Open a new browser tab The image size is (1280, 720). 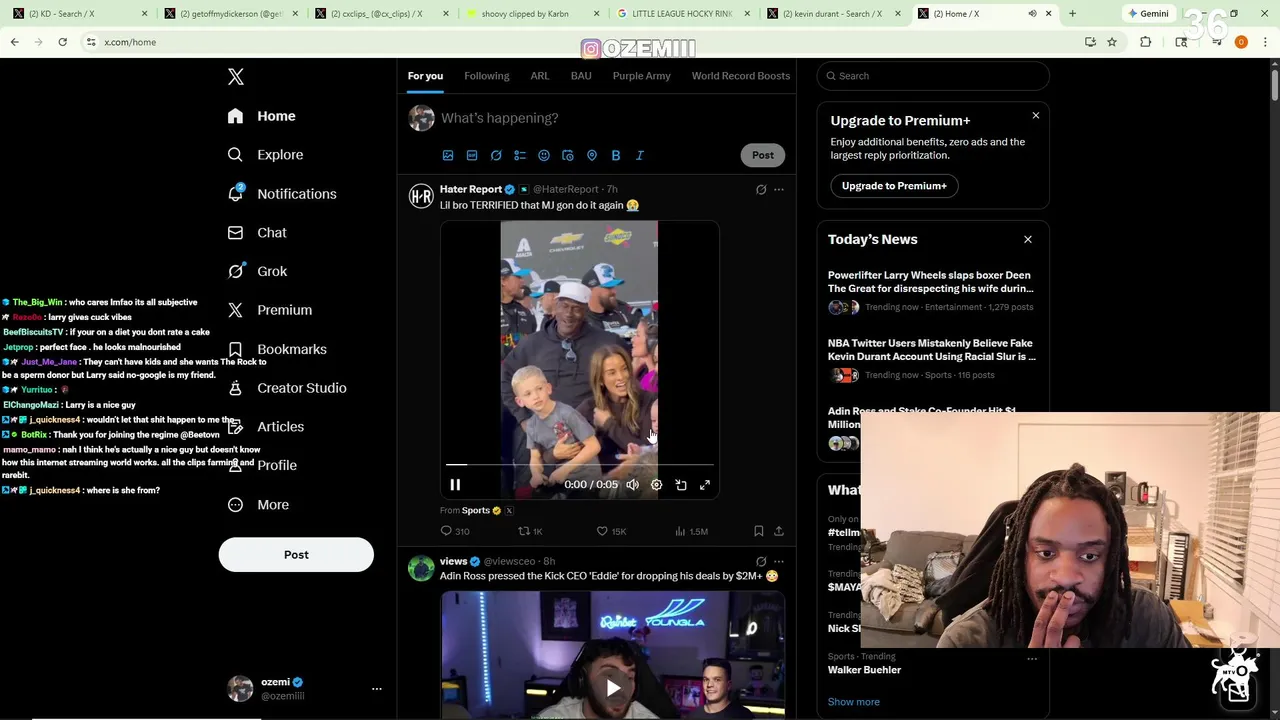(1072, 14)
